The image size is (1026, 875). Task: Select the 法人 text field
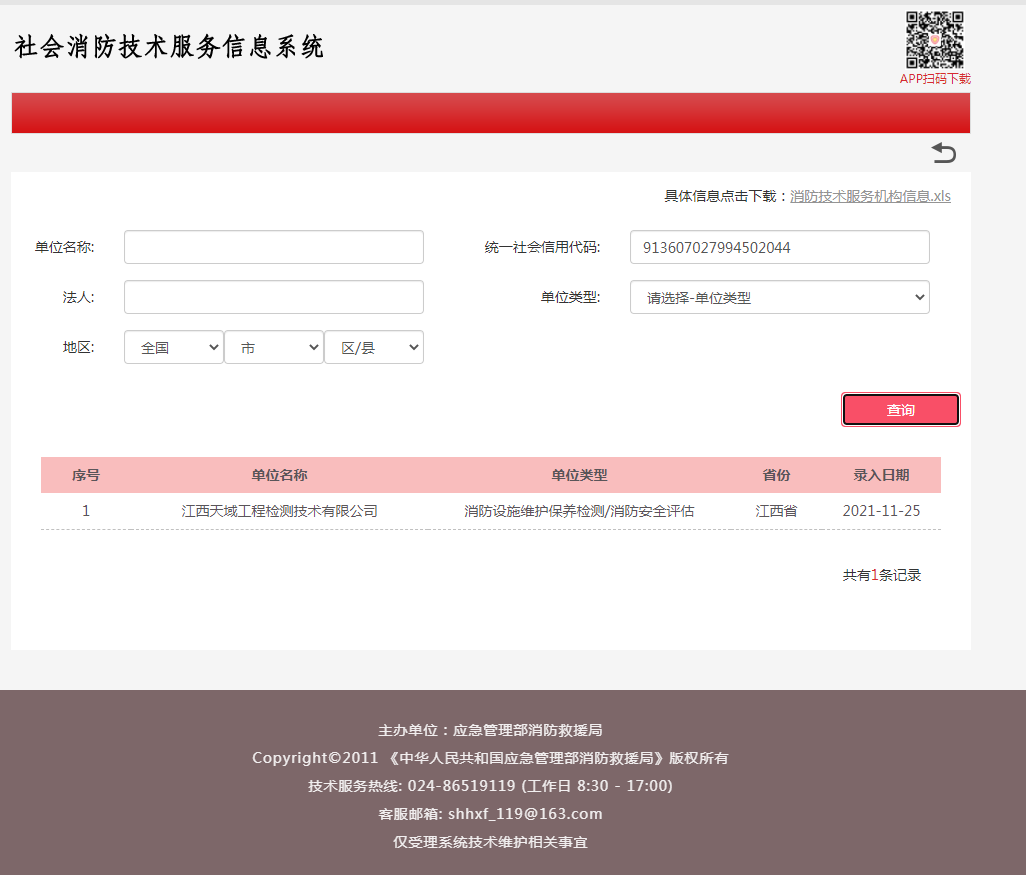coord(274,297)
